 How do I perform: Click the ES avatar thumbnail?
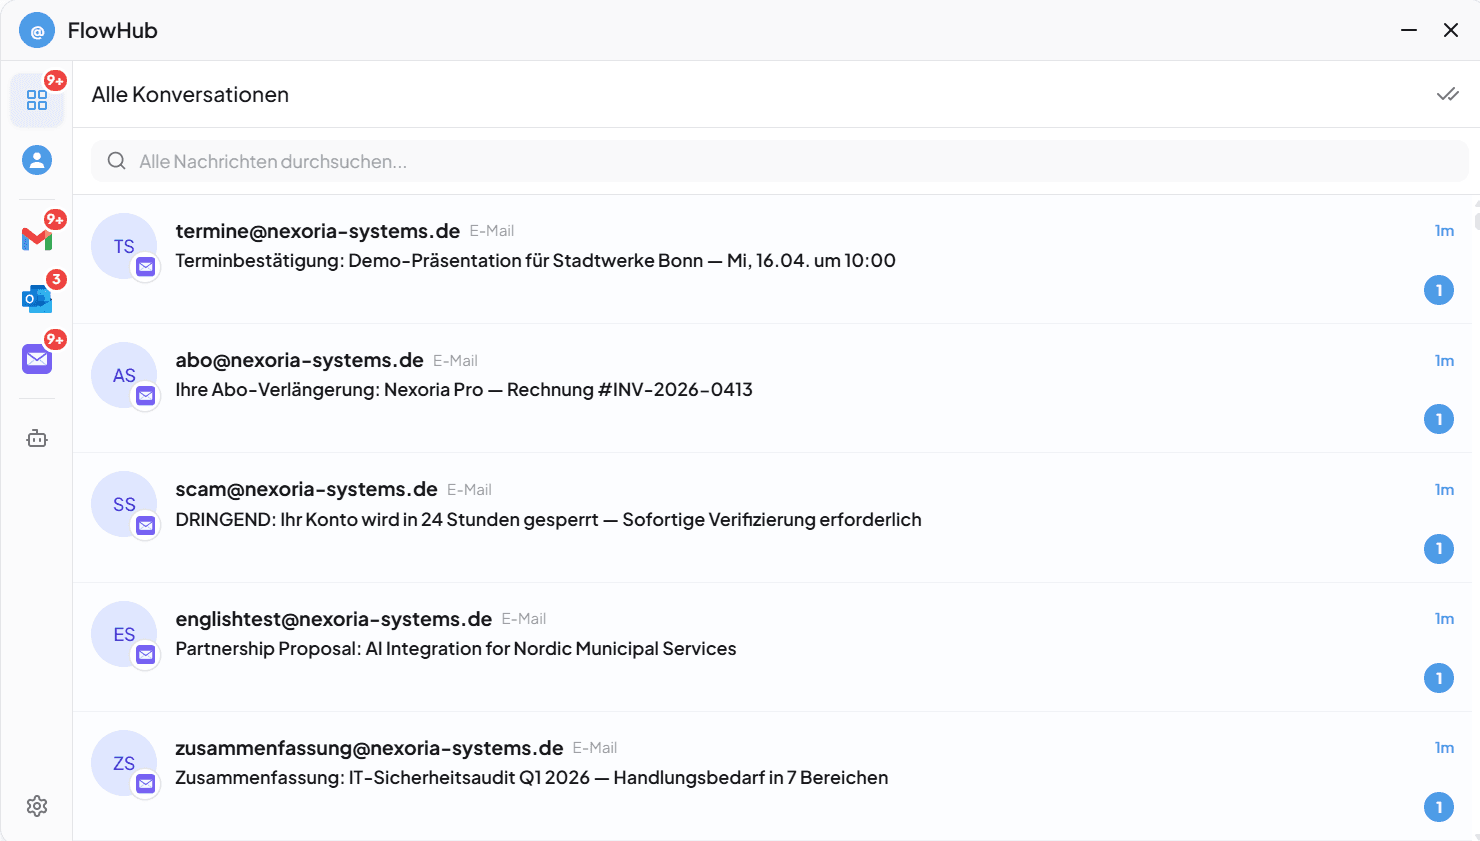124,634
